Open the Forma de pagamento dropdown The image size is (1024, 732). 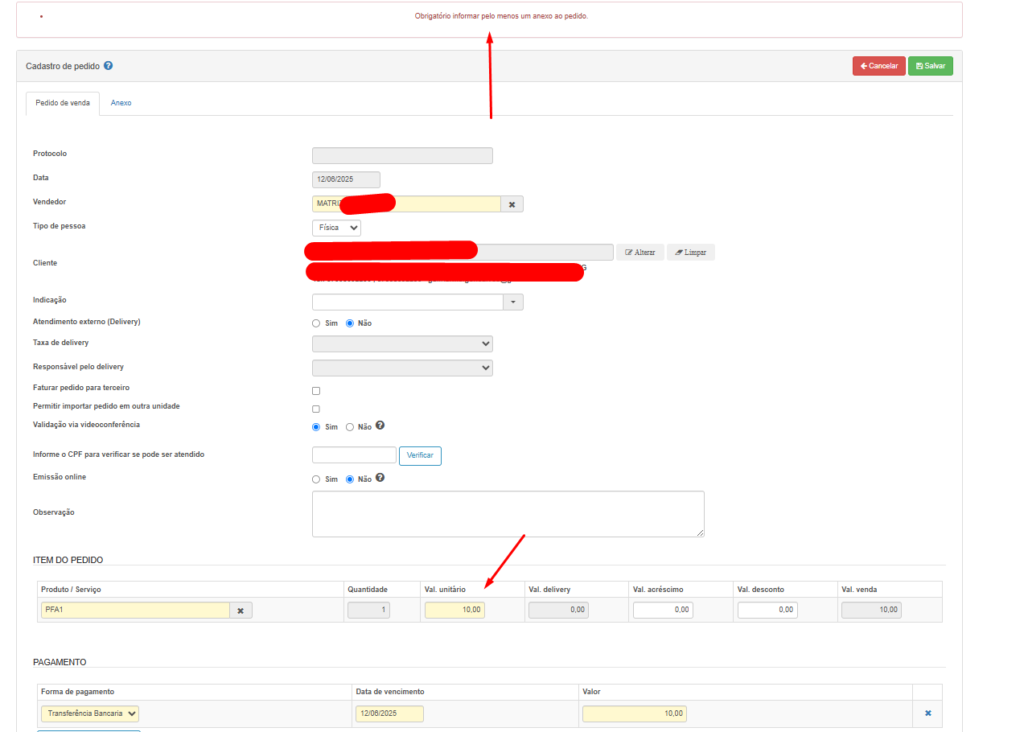(90, 713)
